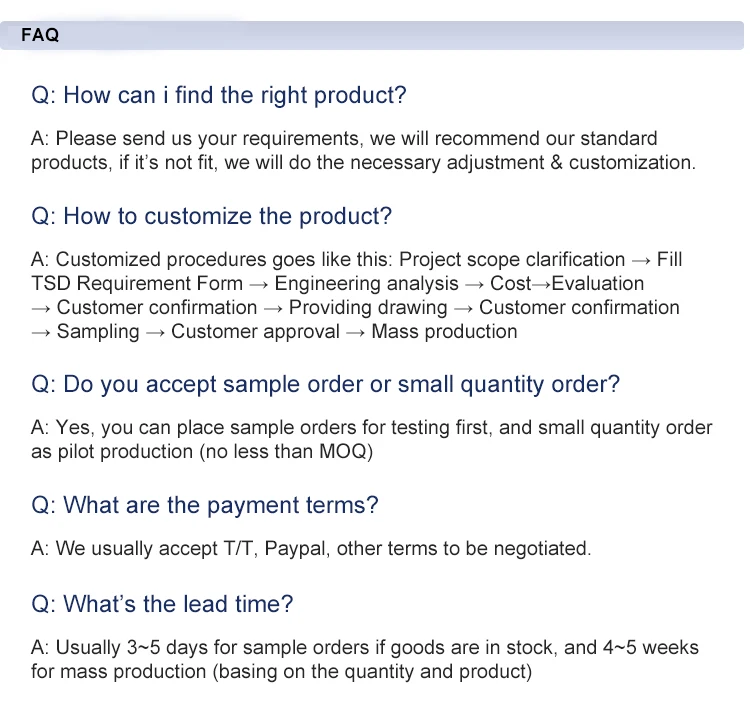Image resolution: width=750 pixels, height=720 pixels.
Task: Click the "Cost→Evaluation" step
Action: (567, 283)
